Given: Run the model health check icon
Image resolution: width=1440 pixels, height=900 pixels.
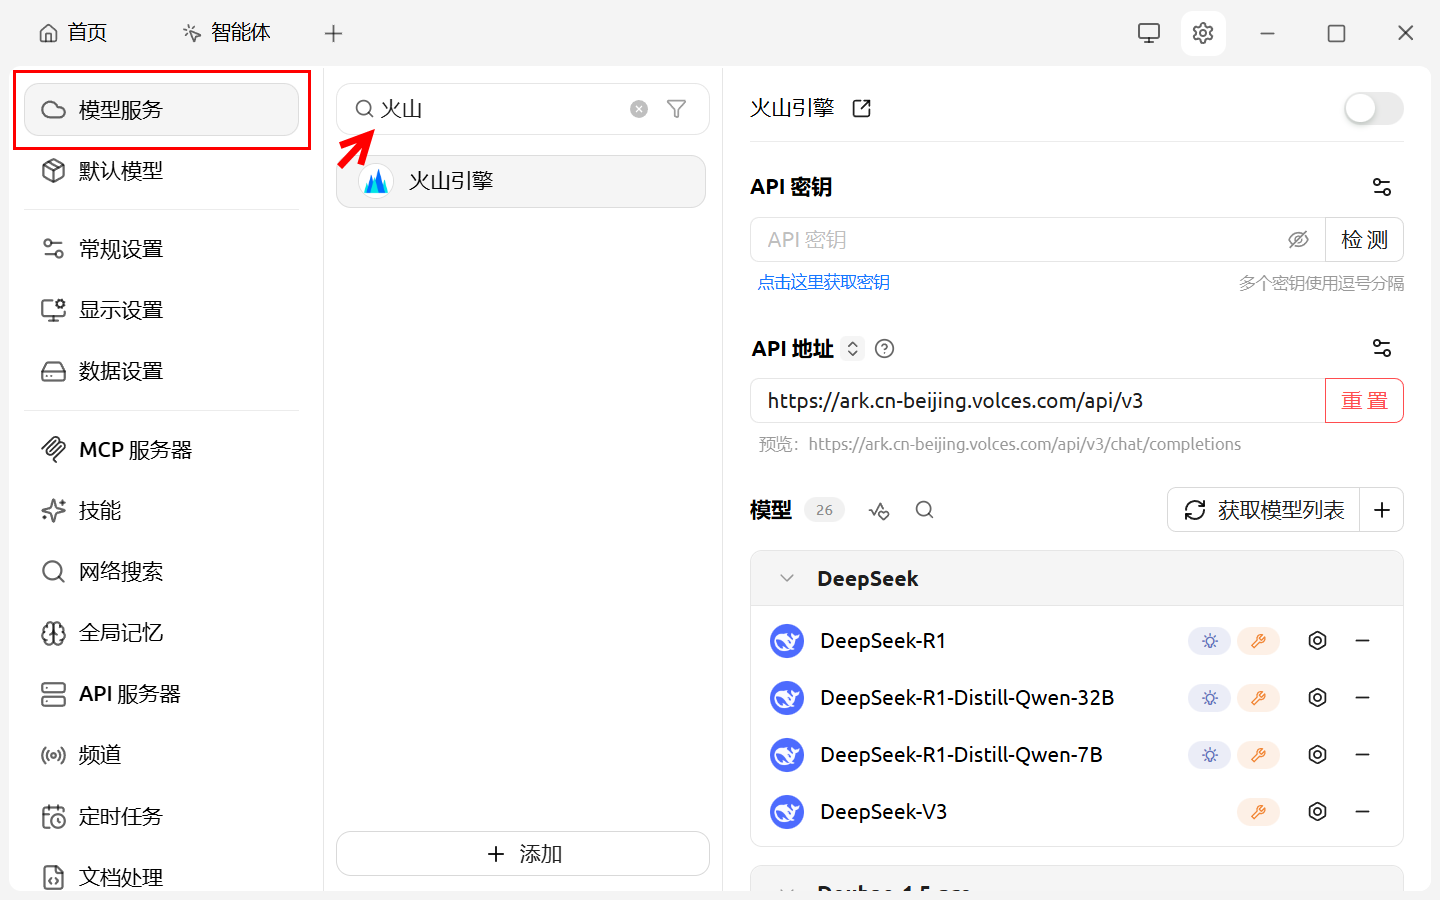Looking at the screenshot, I should (879, 510).
